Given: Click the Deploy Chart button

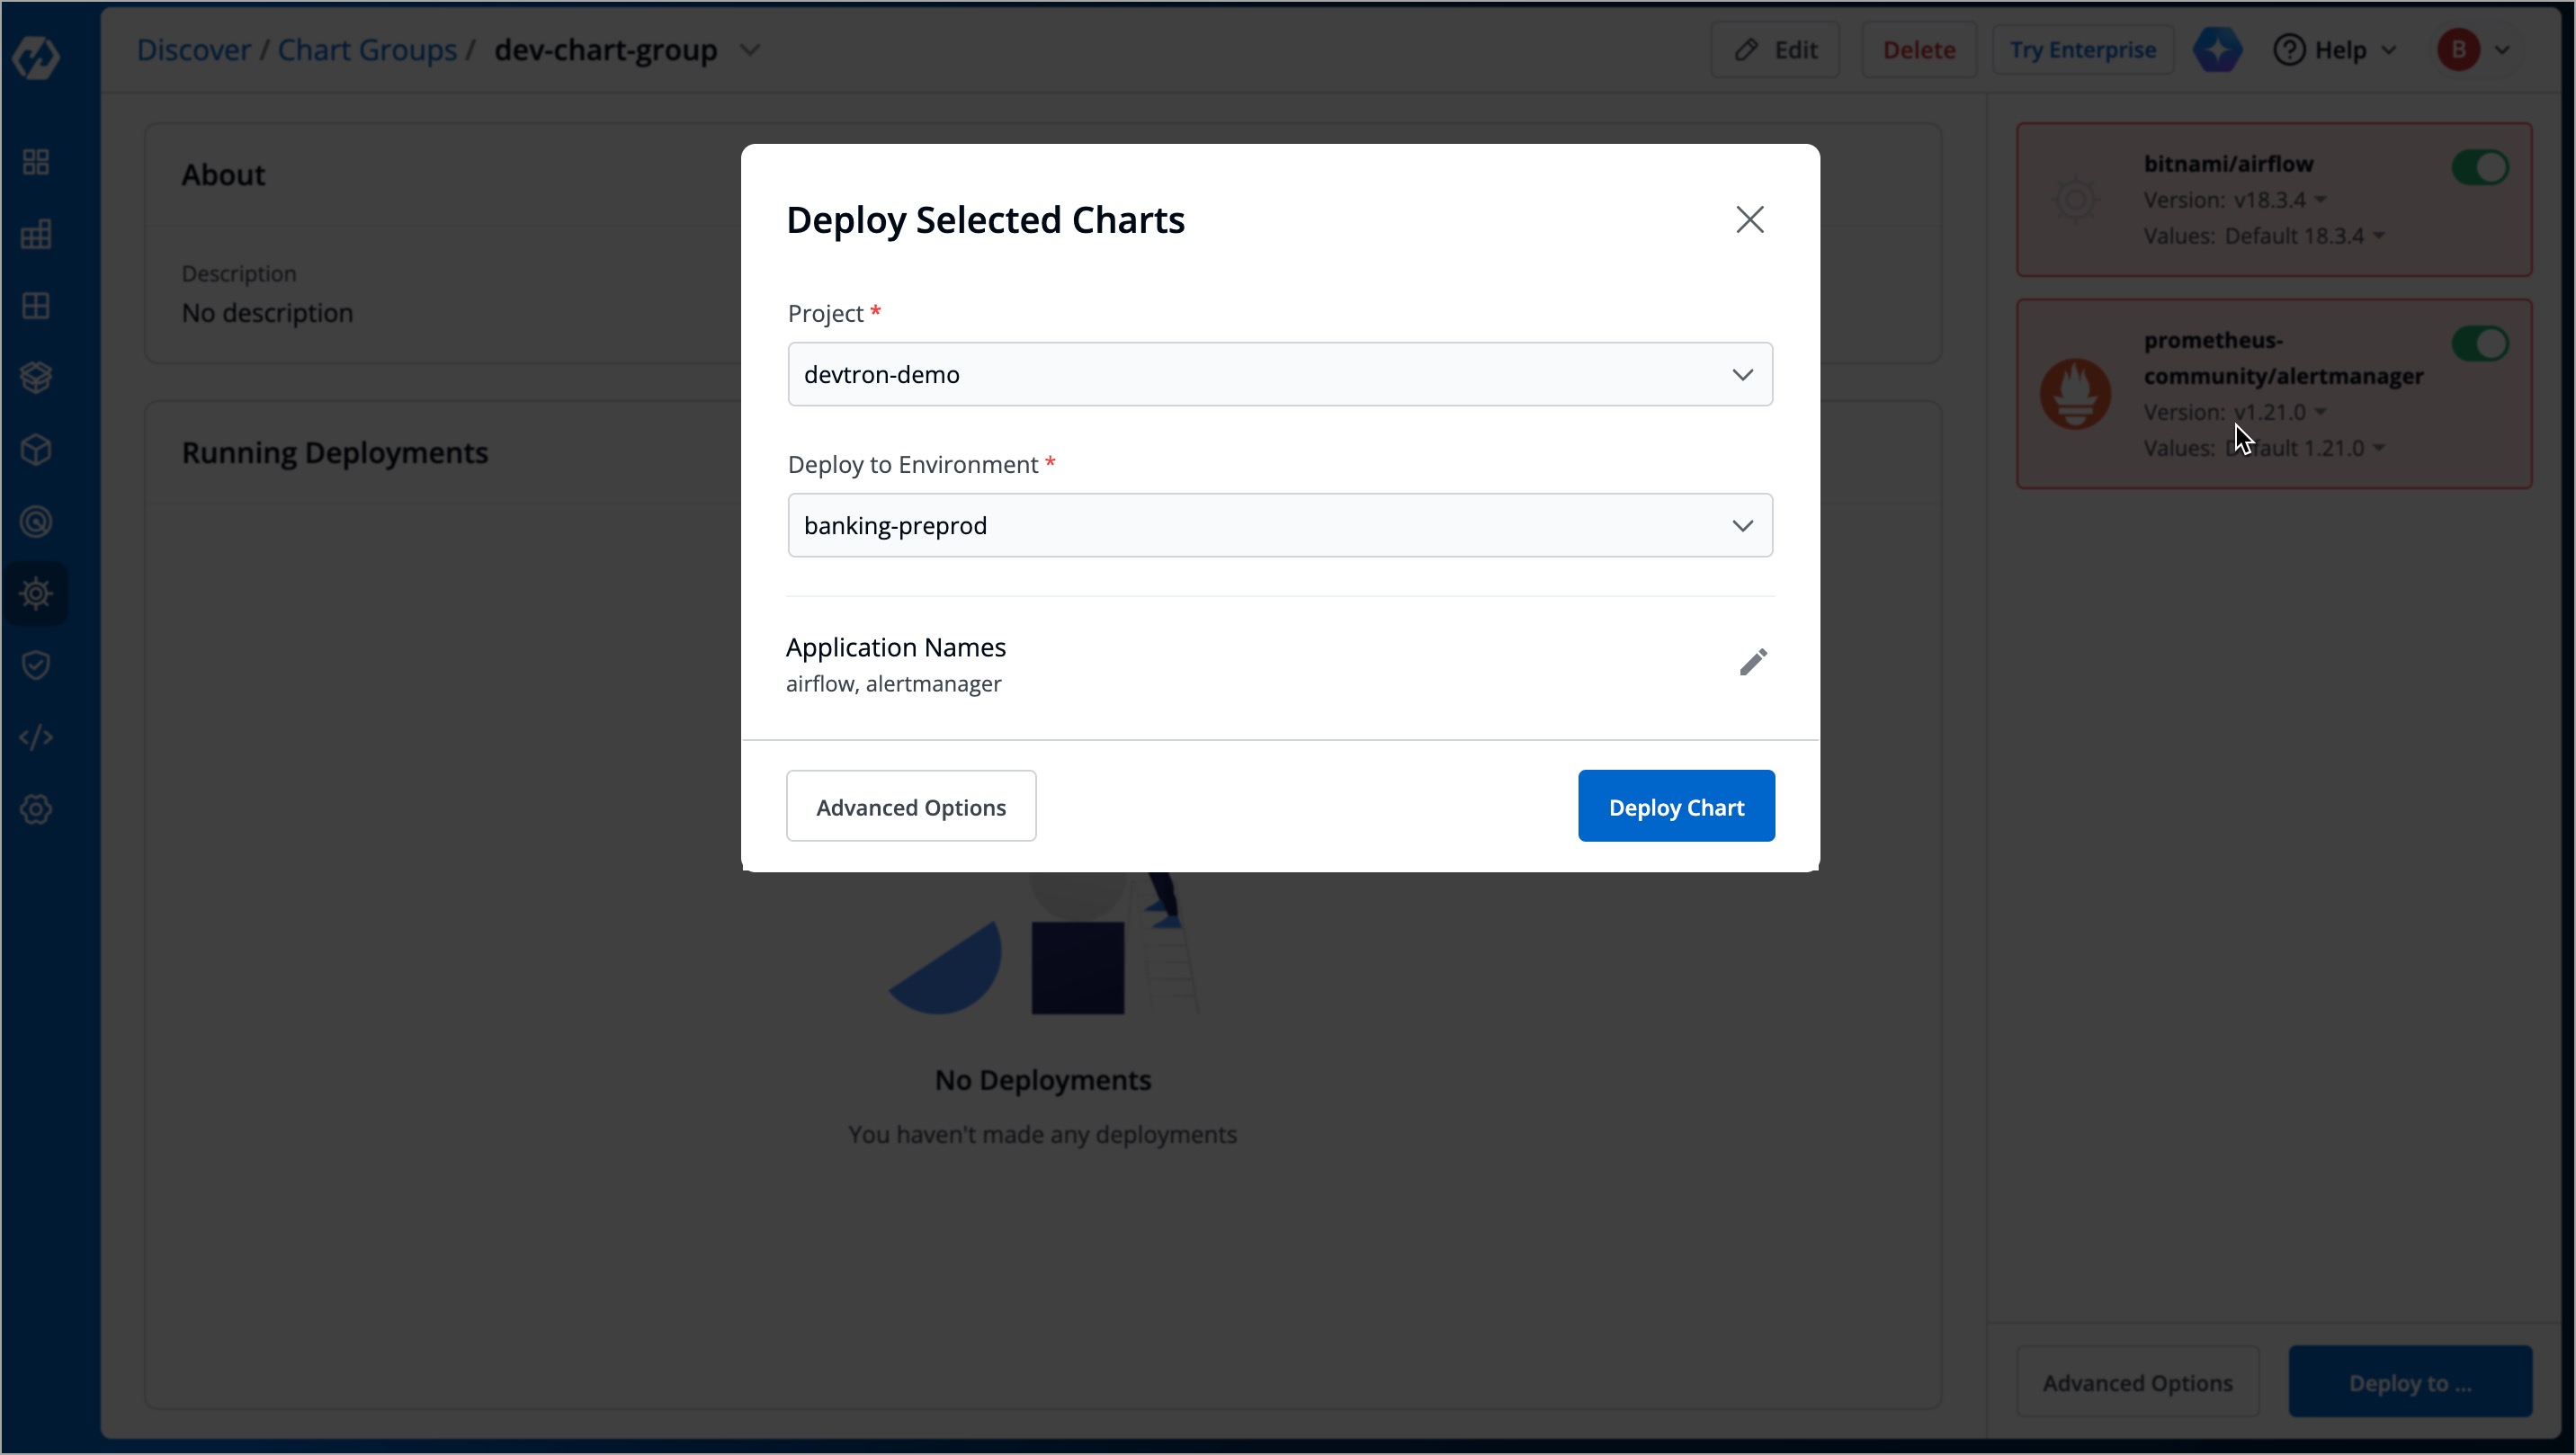Looking at the screenshot, I should [x=1676, y=806].
